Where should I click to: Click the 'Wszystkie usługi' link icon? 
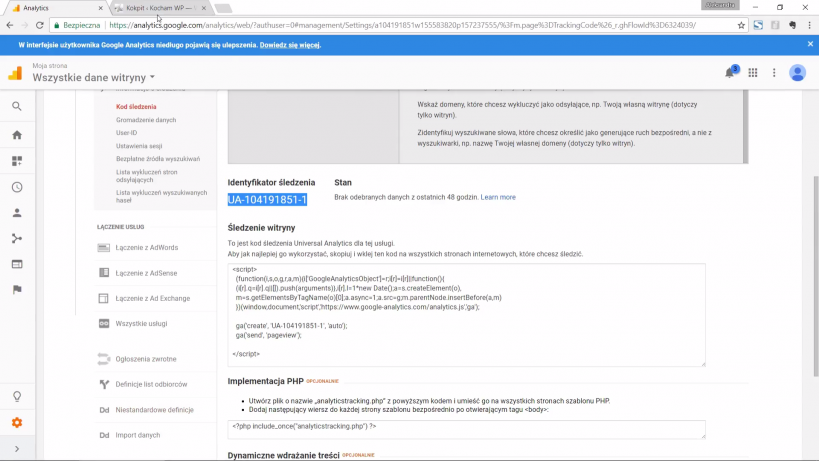point(103,324)
